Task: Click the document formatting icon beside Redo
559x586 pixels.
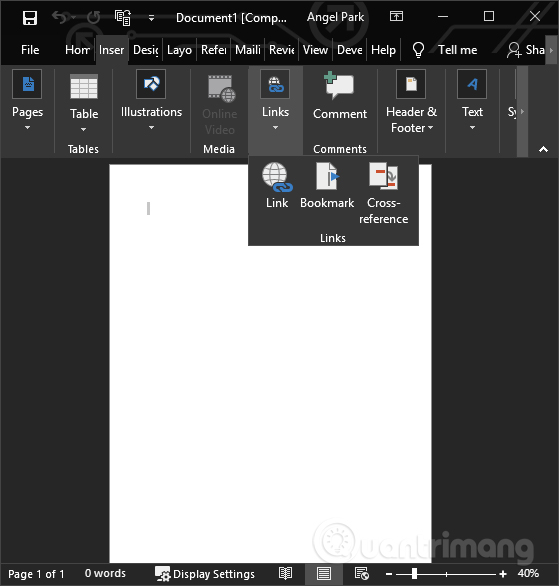Action: tap(123, 17)
